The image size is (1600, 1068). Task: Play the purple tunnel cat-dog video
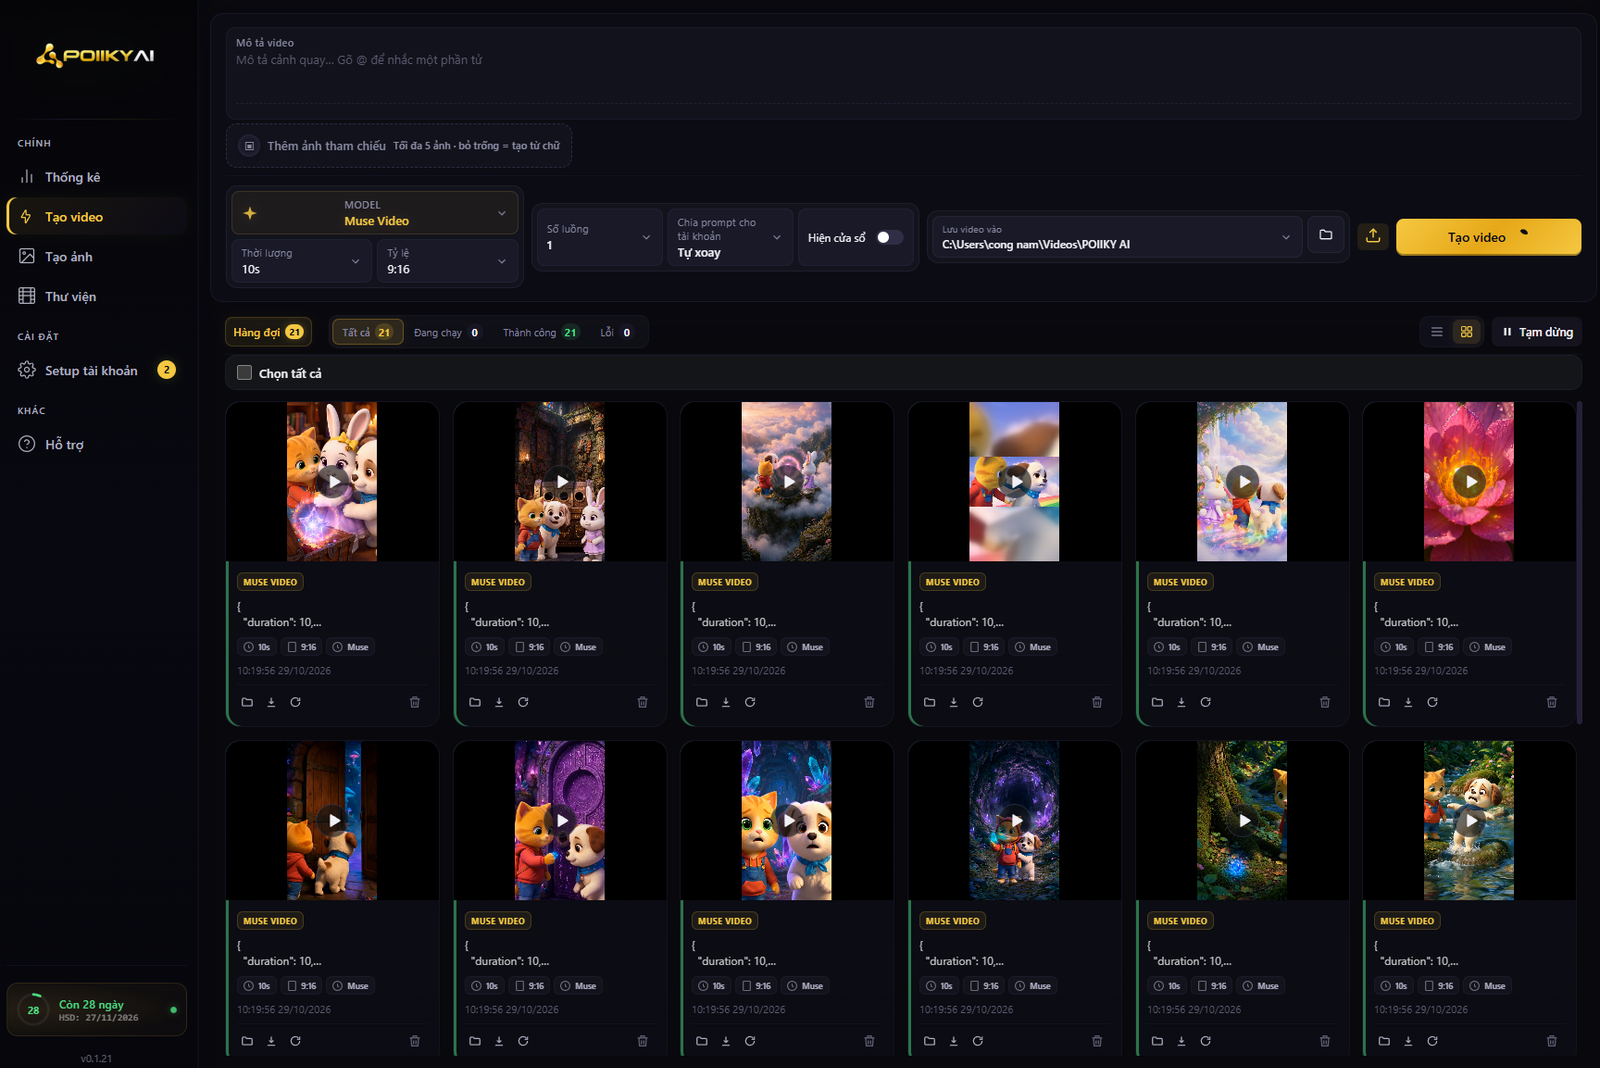pyautogui.click(x=1014, y=820)
